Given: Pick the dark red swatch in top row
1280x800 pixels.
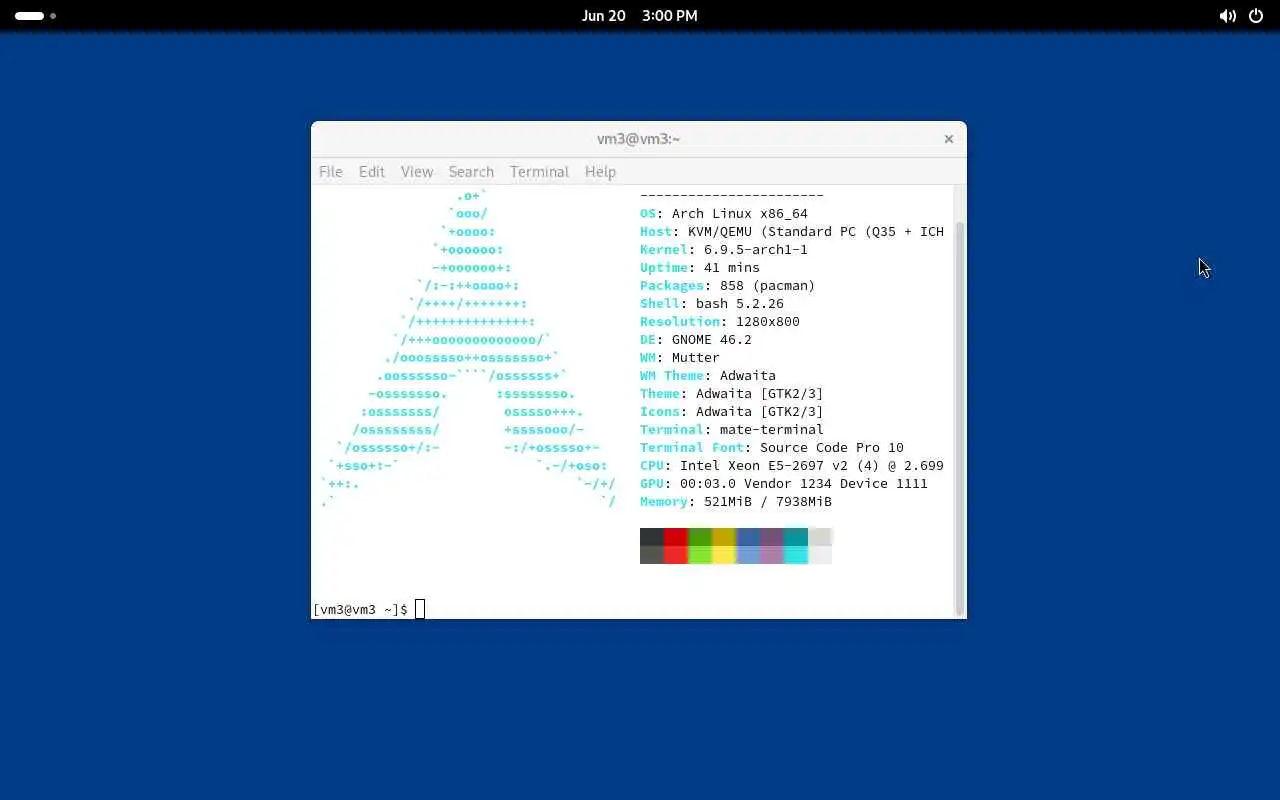Looking at the screenshot, I should point(676,537).
